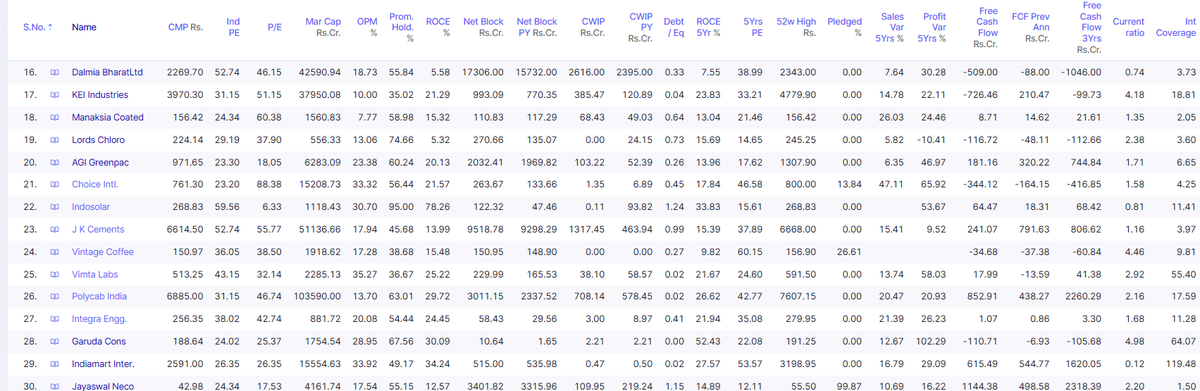
Task: Sort by Net Block PY header
Action: point(537,27)
